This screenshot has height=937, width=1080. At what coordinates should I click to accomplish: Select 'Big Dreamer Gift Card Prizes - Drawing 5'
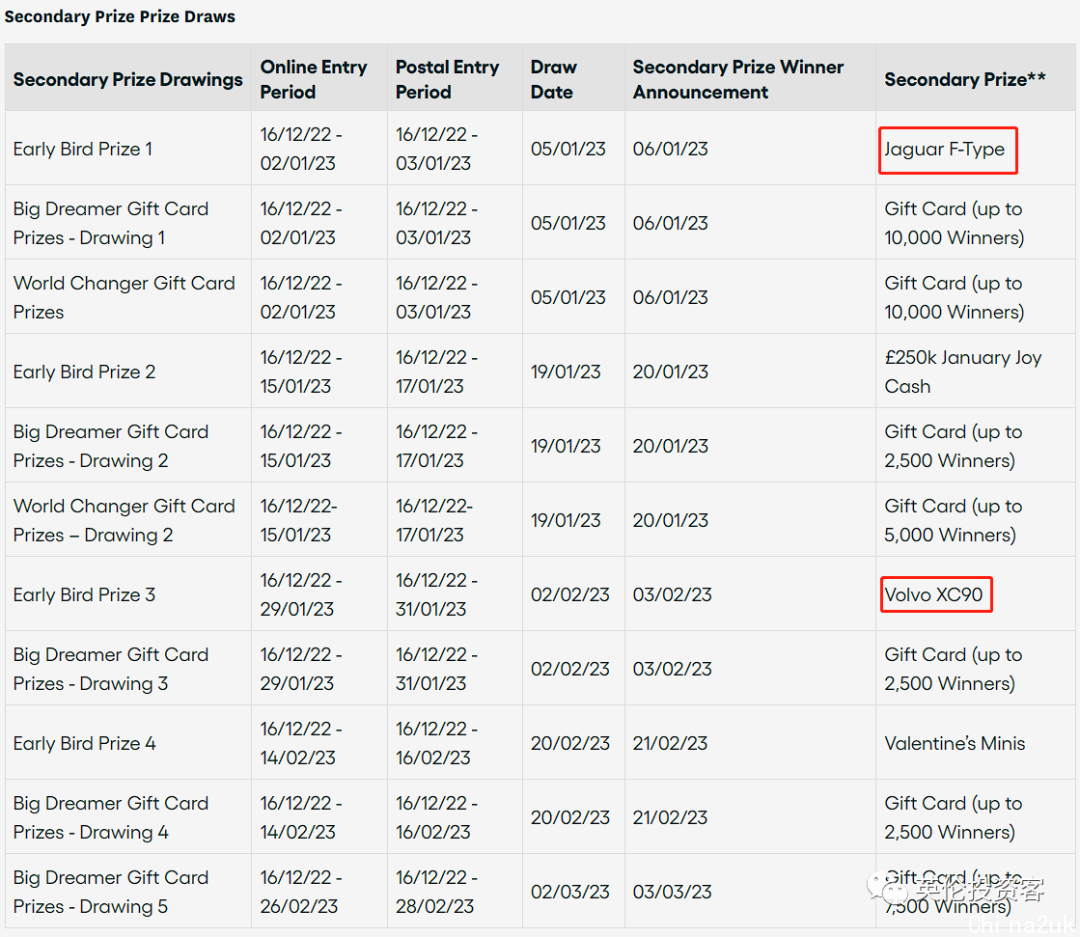point(111,892)
